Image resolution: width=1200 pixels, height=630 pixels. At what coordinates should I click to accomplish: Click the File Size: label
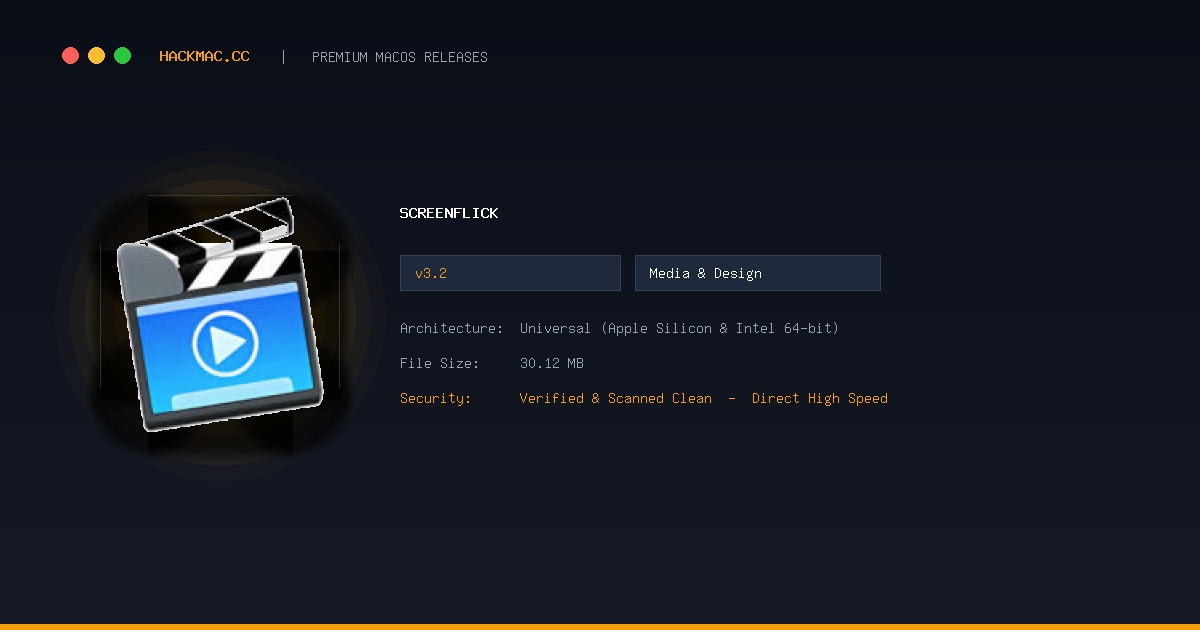(x=440, y=363)
